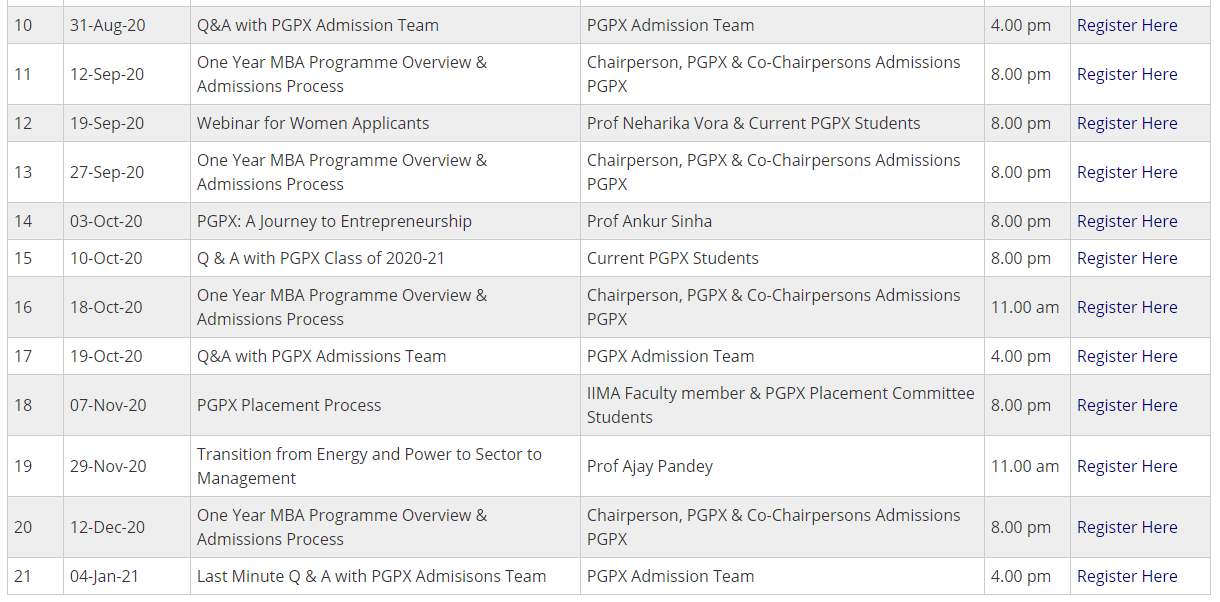Register for Q & A with PGPX Class of 2020-21

[x=1127, y=258]
